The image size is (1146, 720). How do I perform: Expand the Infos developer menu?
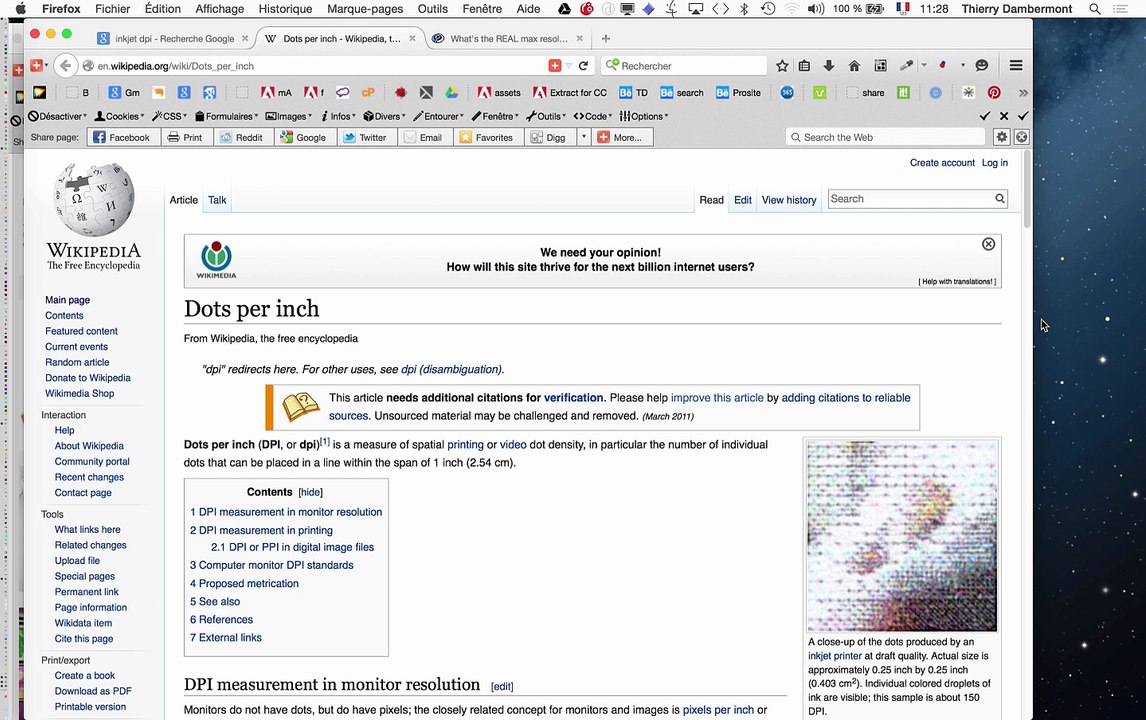338,116
